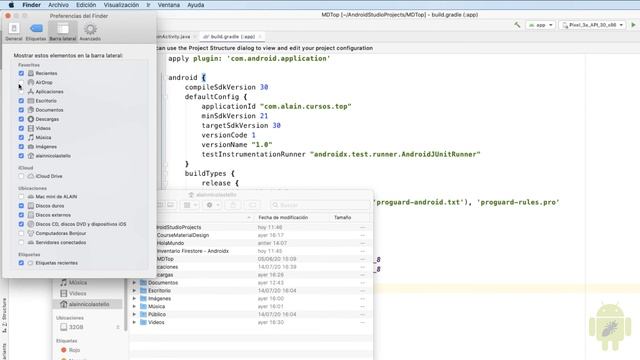Uncheck the Etiquetas recientes checkbox

point(21,263)
